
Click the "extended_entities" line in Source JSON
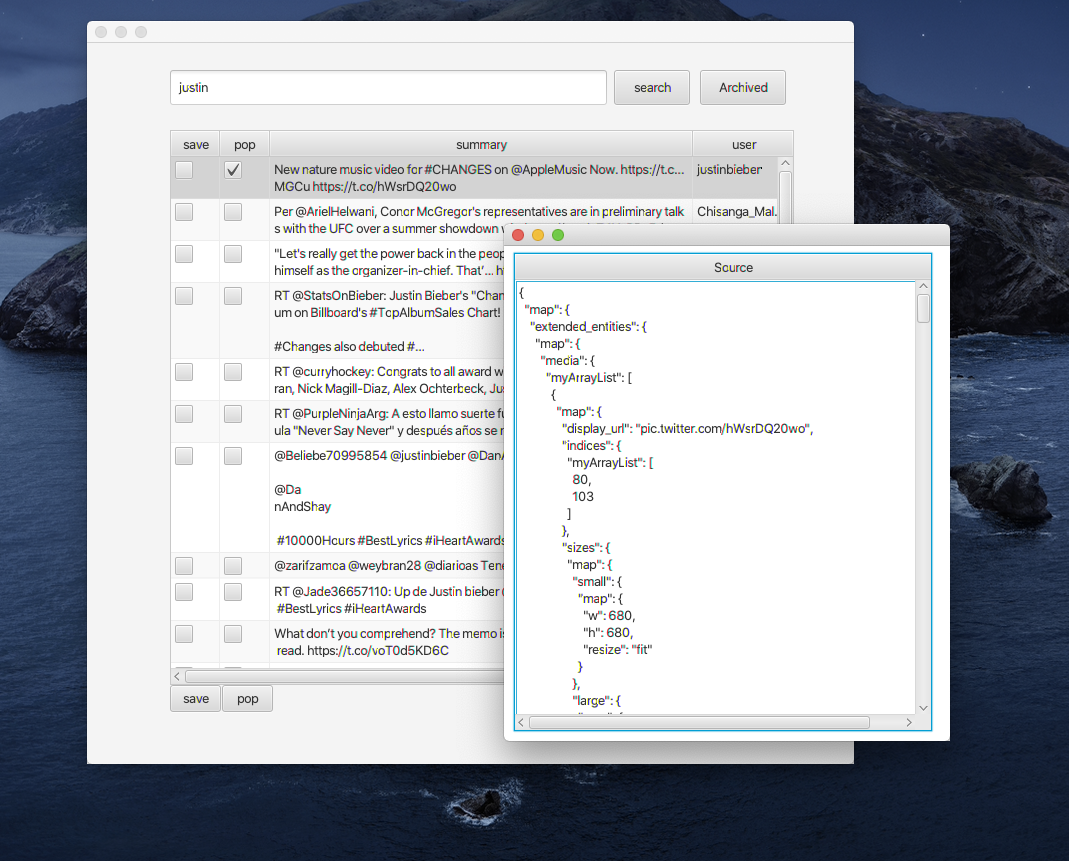(x=588, y=327)
